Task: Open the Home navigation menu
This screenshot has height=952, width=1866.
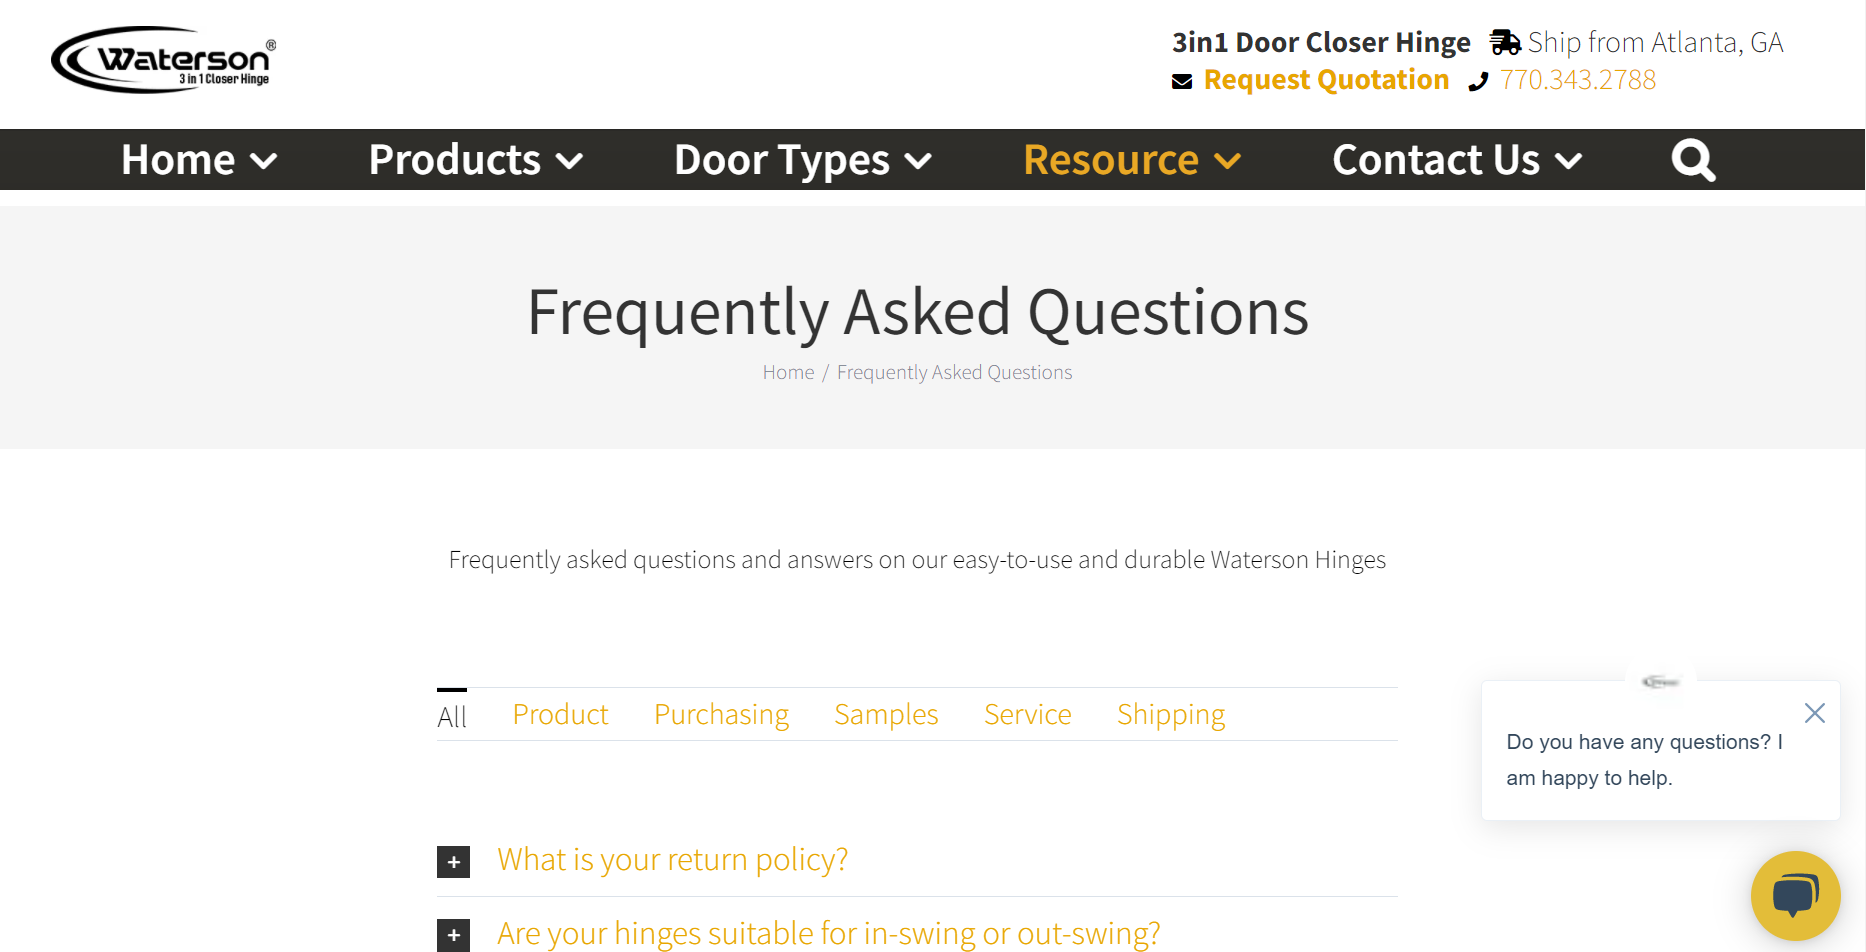Action: (198, 160)
